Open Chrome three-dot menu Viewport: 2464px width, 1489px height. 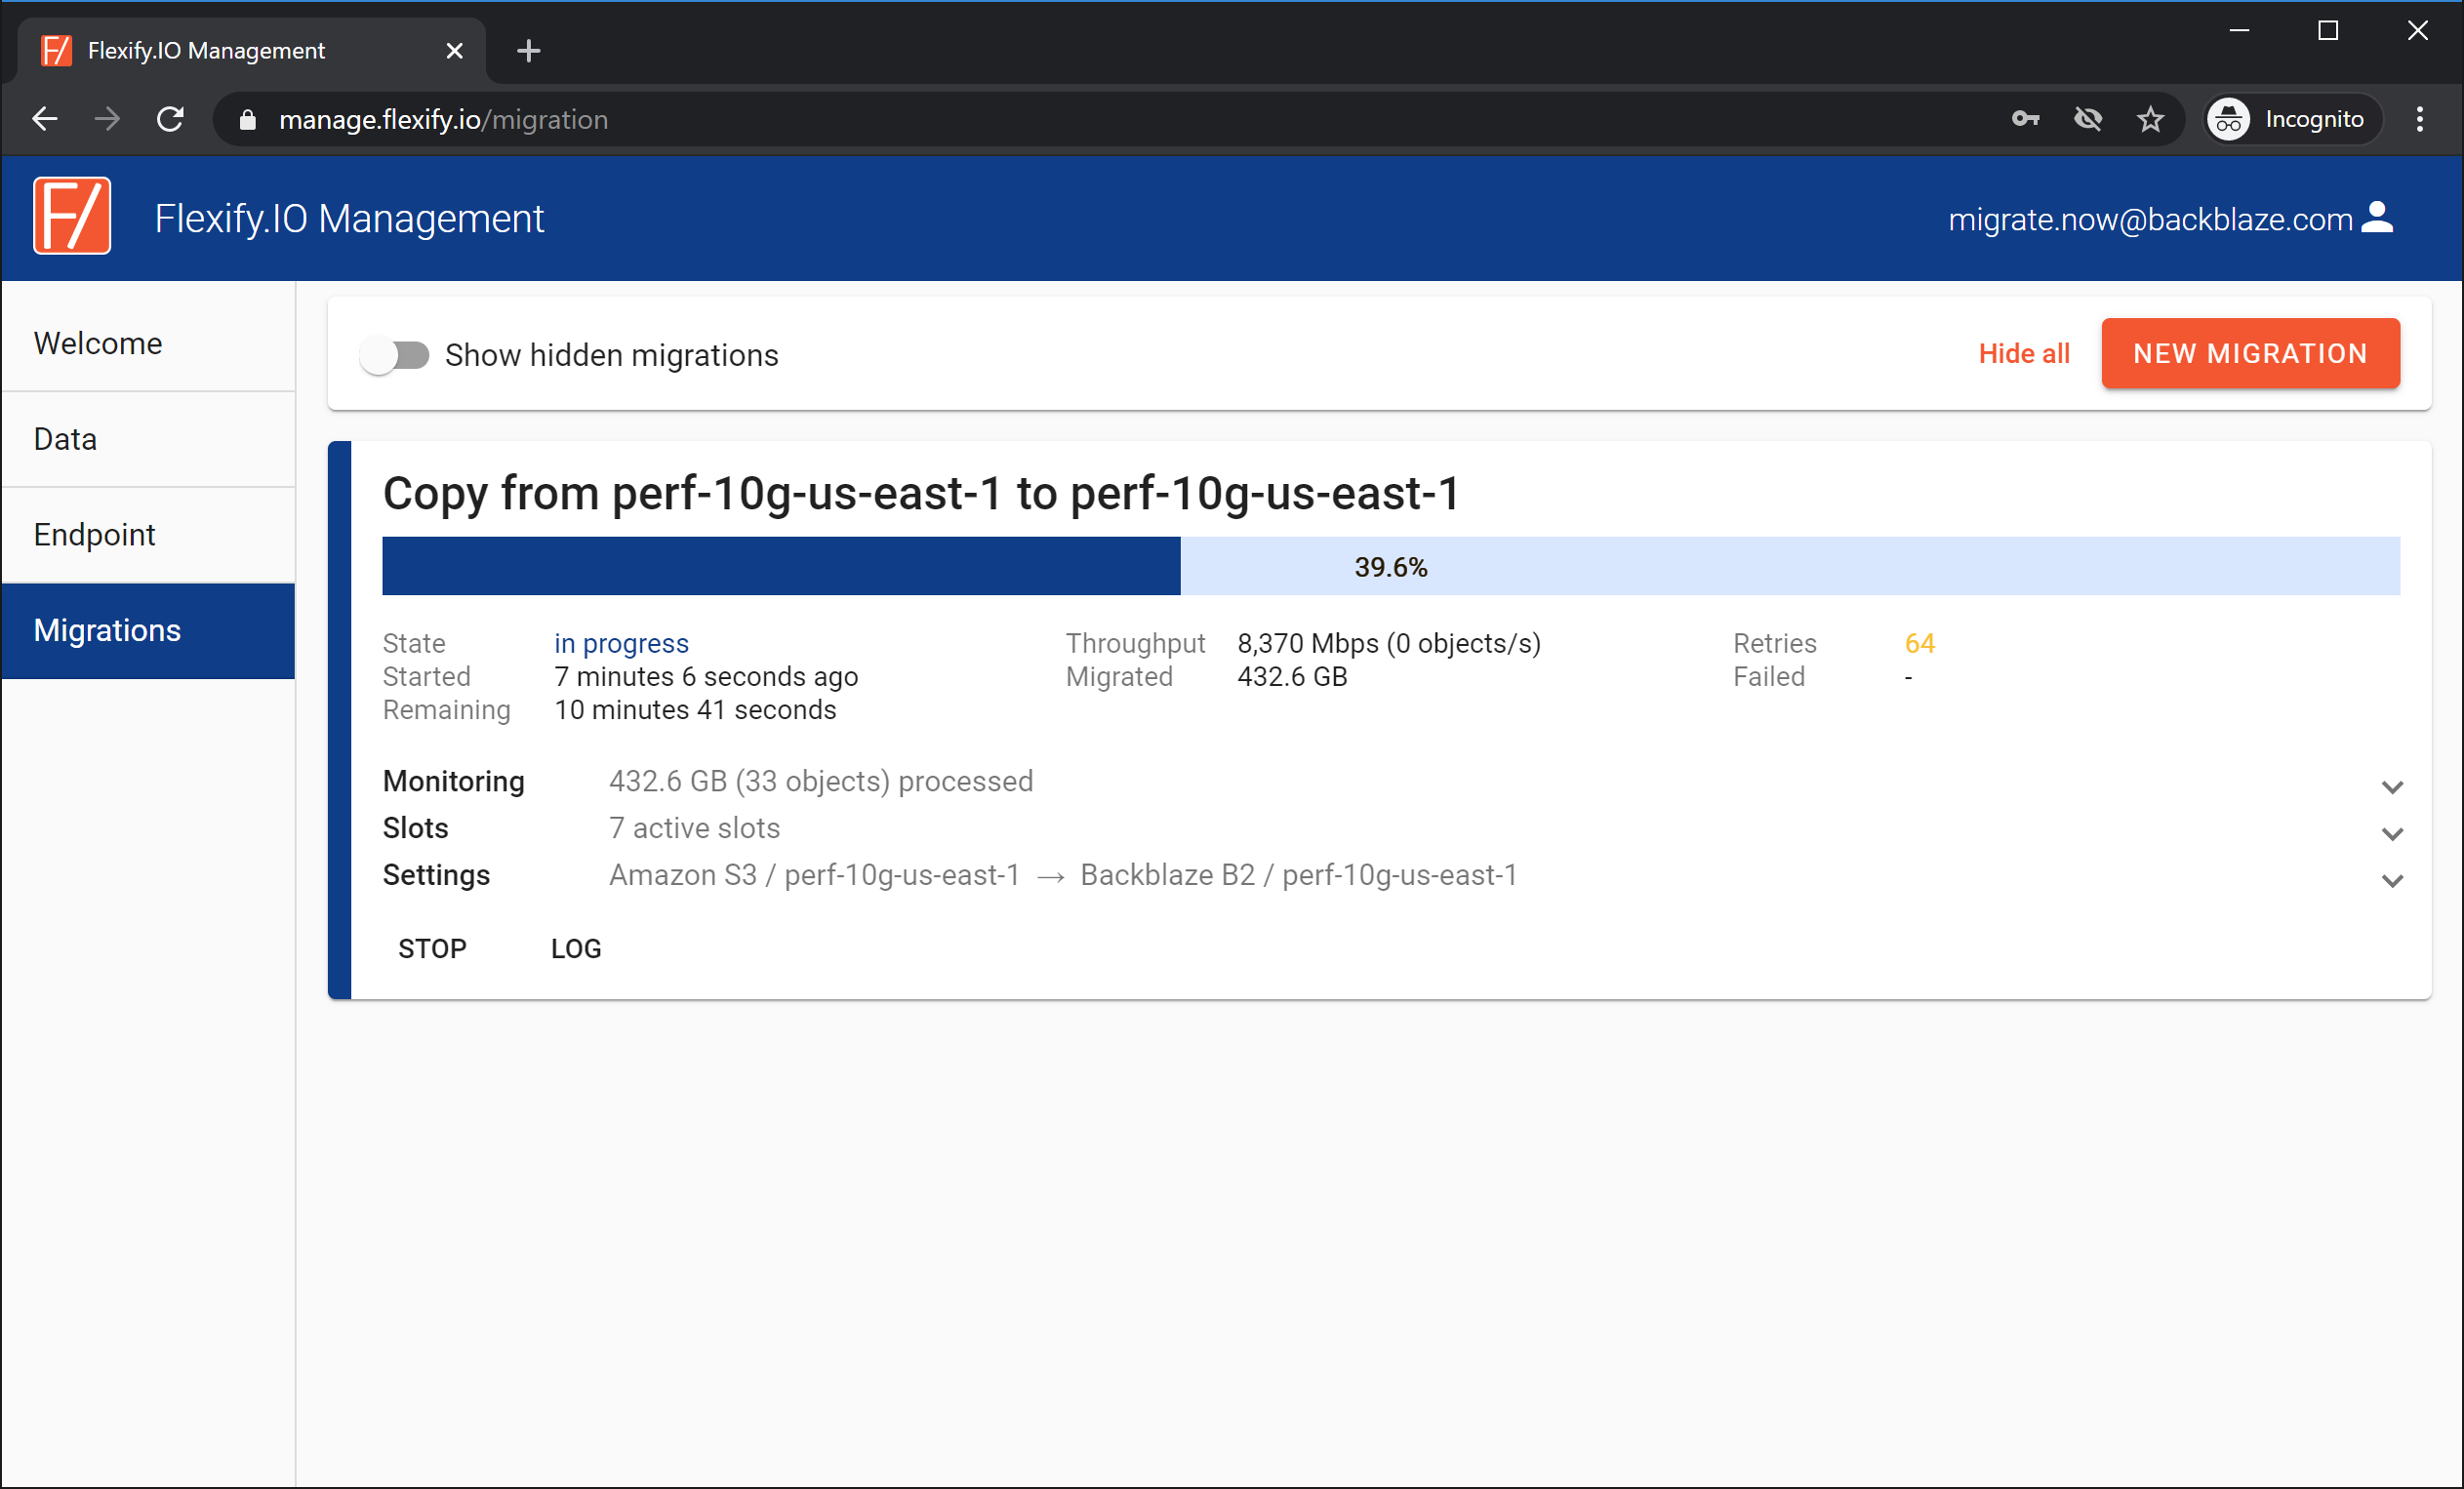pos(2420,120)
